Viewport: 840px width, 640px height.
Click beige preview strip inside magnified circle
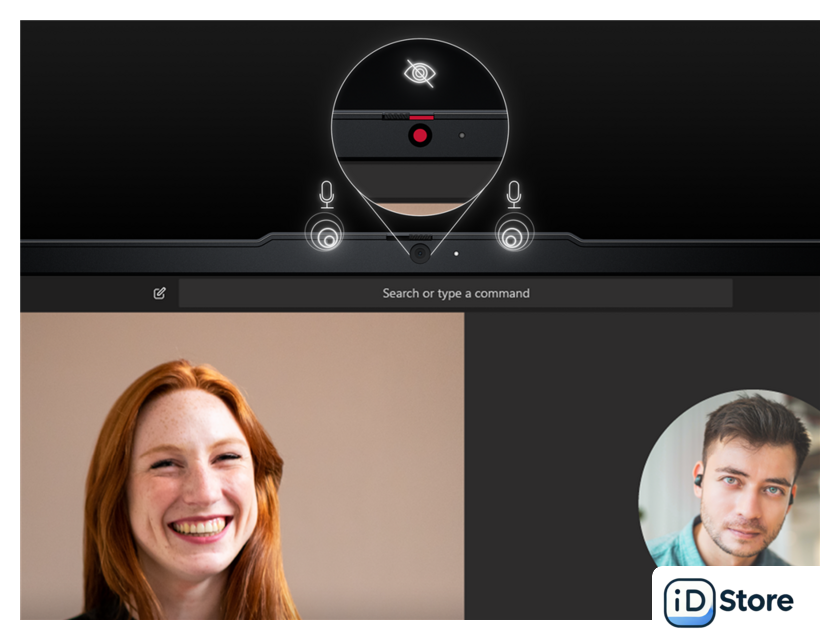coord(420,207)
